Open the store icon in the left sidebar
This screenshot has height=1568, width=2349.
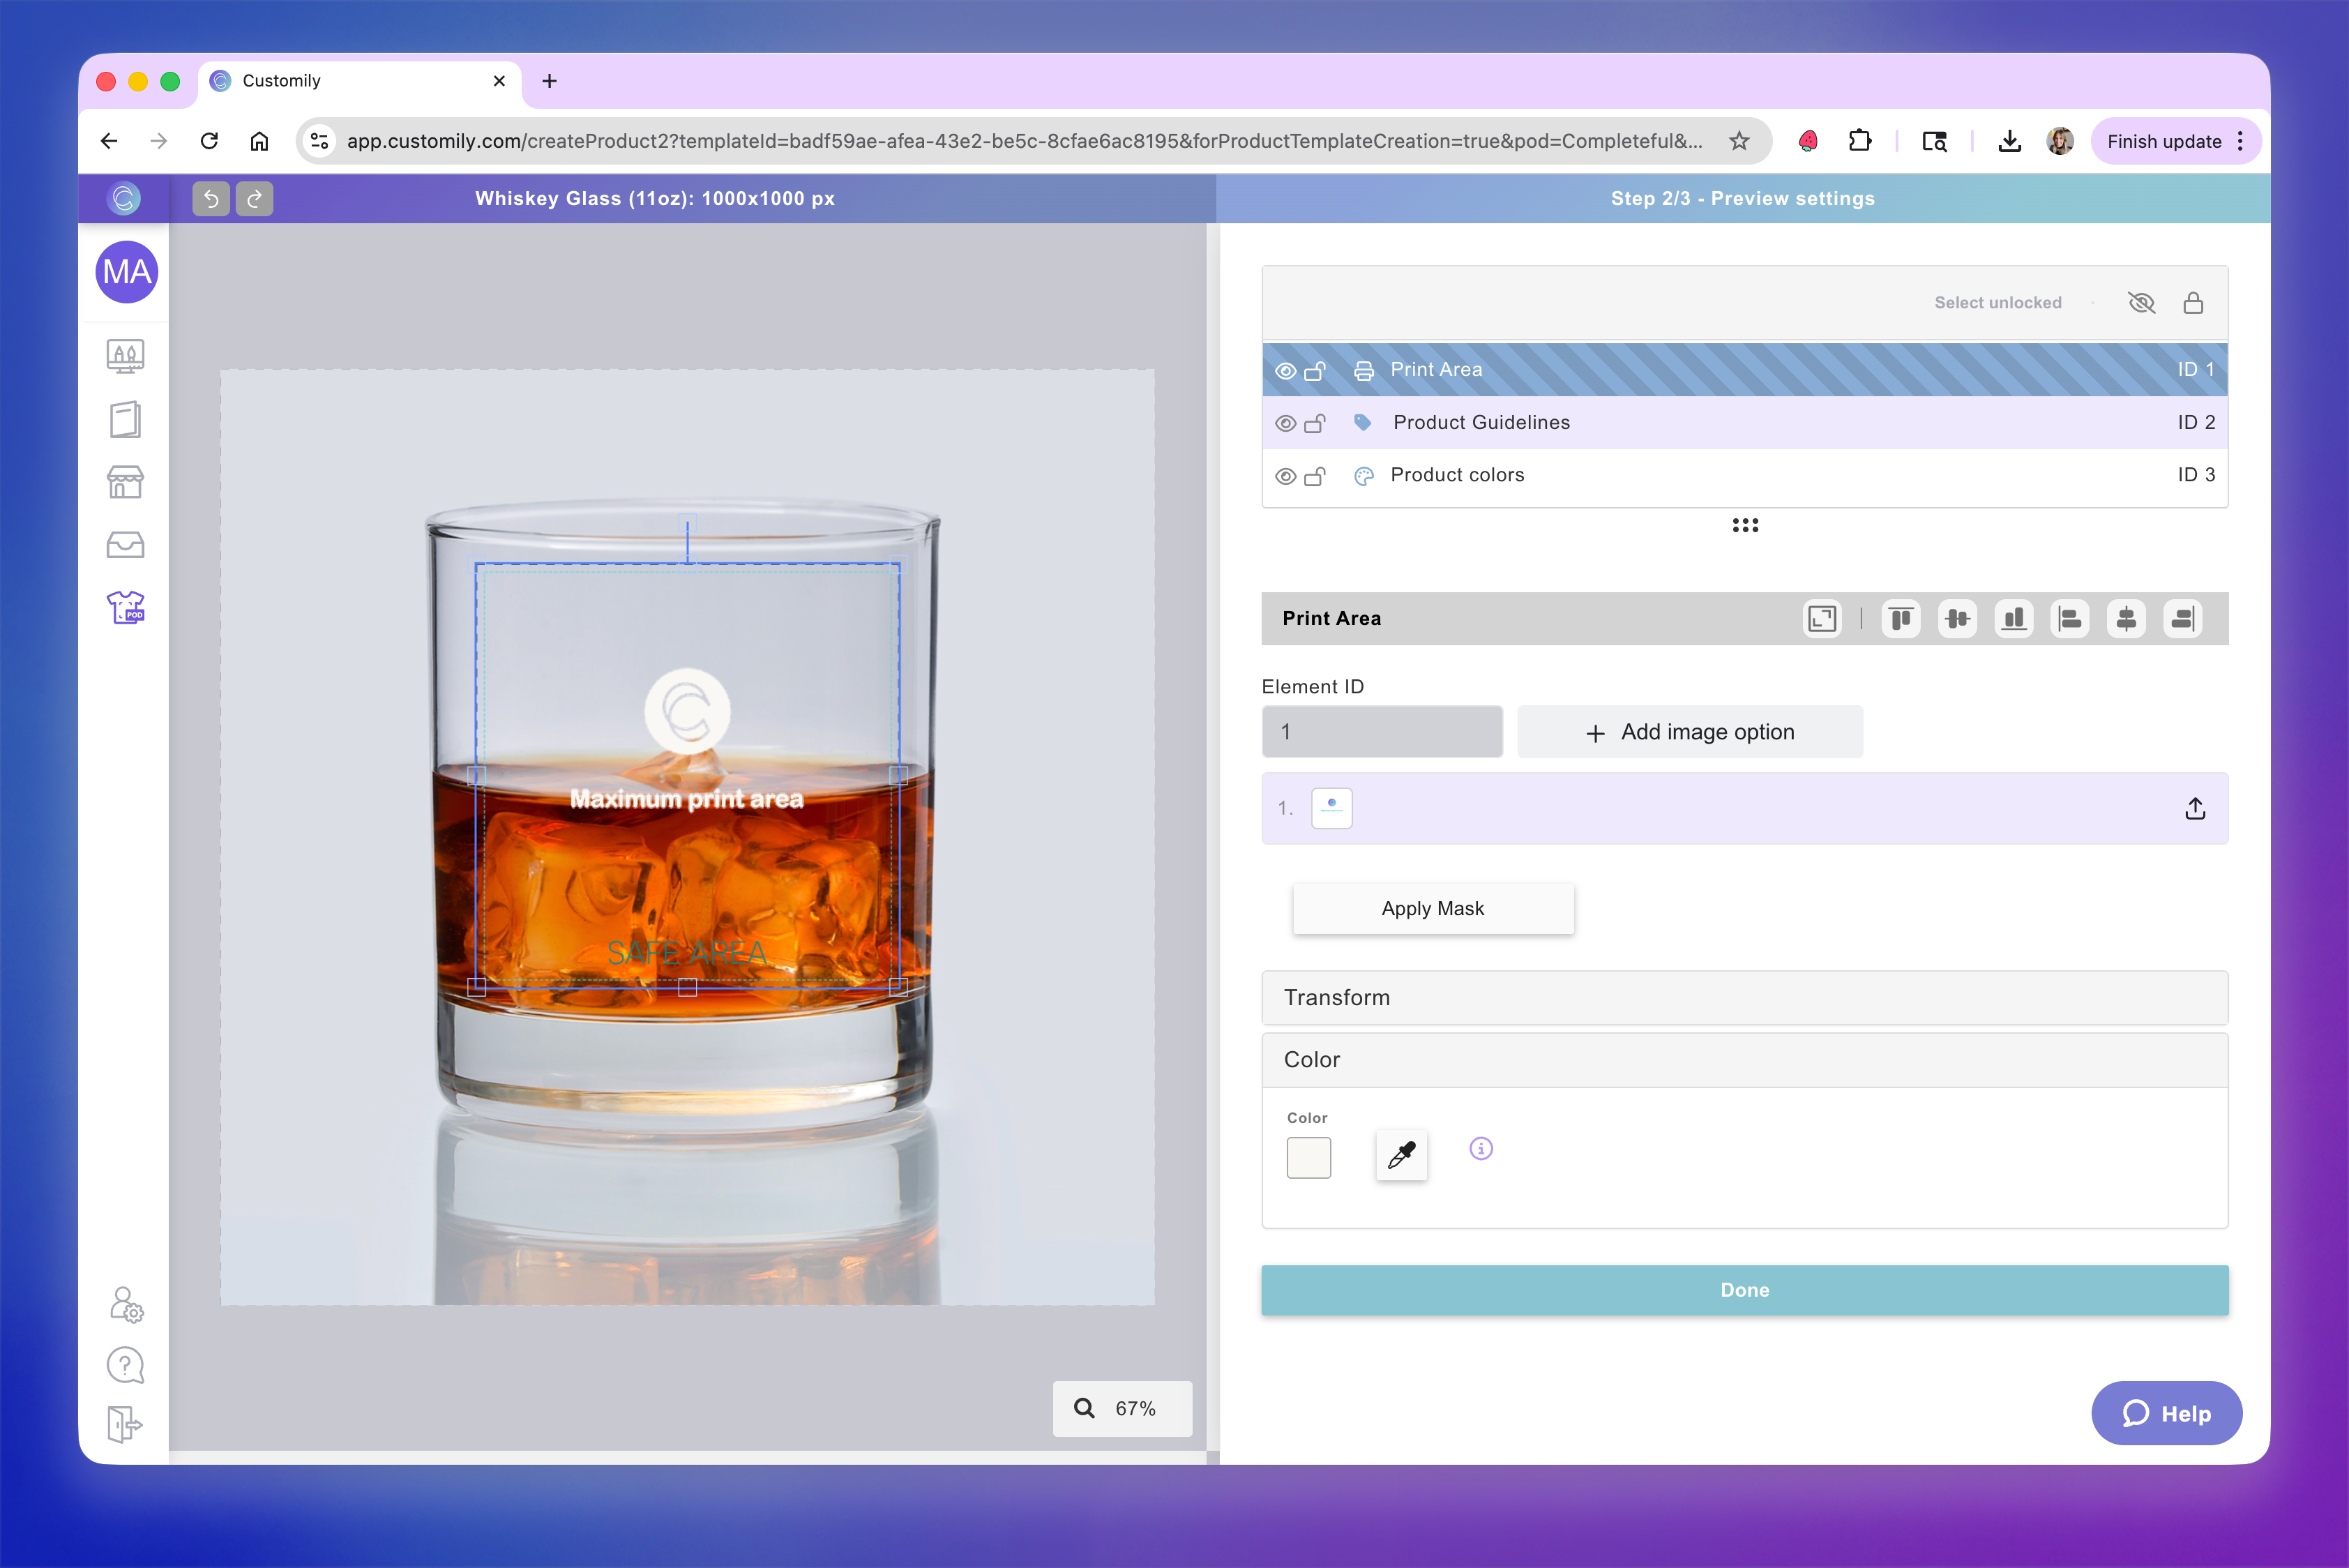coord(125,482)
